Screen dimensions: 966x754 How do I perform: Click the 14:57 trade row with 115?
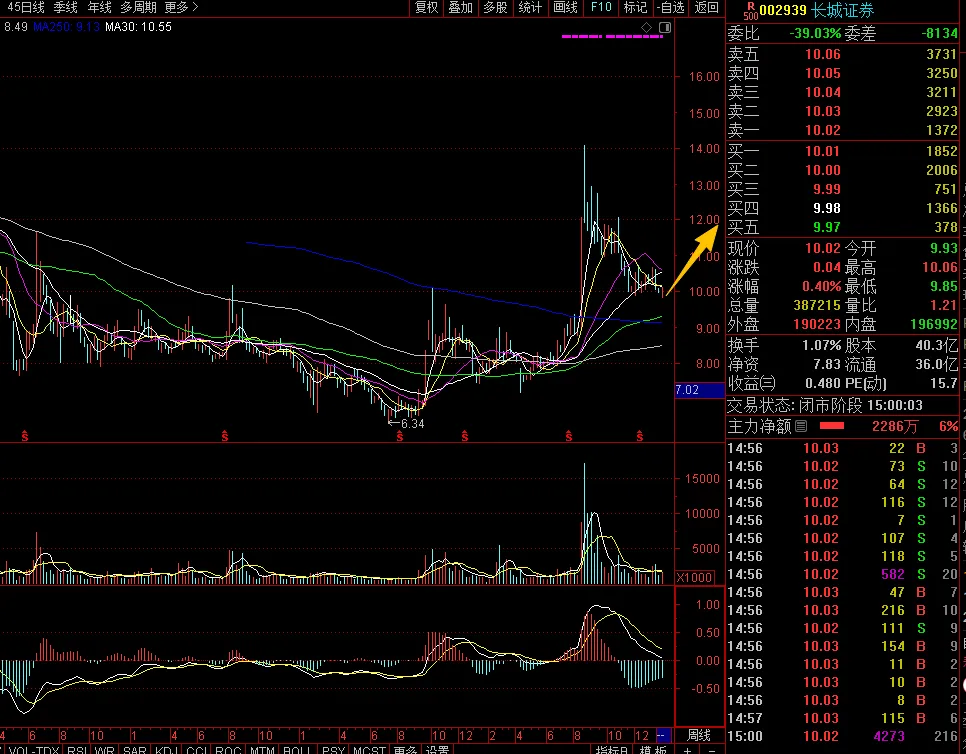[843, 718]
